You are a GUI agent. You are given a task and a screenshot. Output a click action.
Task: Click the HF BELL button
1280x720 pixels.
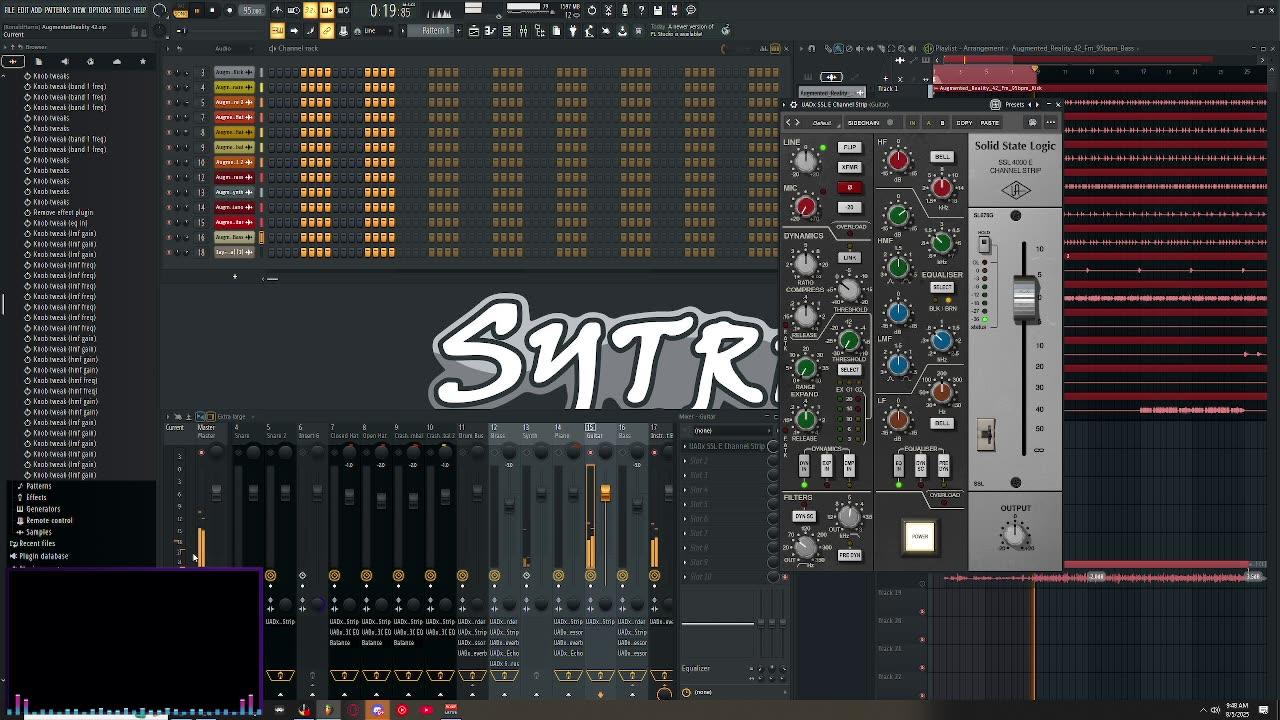click(942, 157)
